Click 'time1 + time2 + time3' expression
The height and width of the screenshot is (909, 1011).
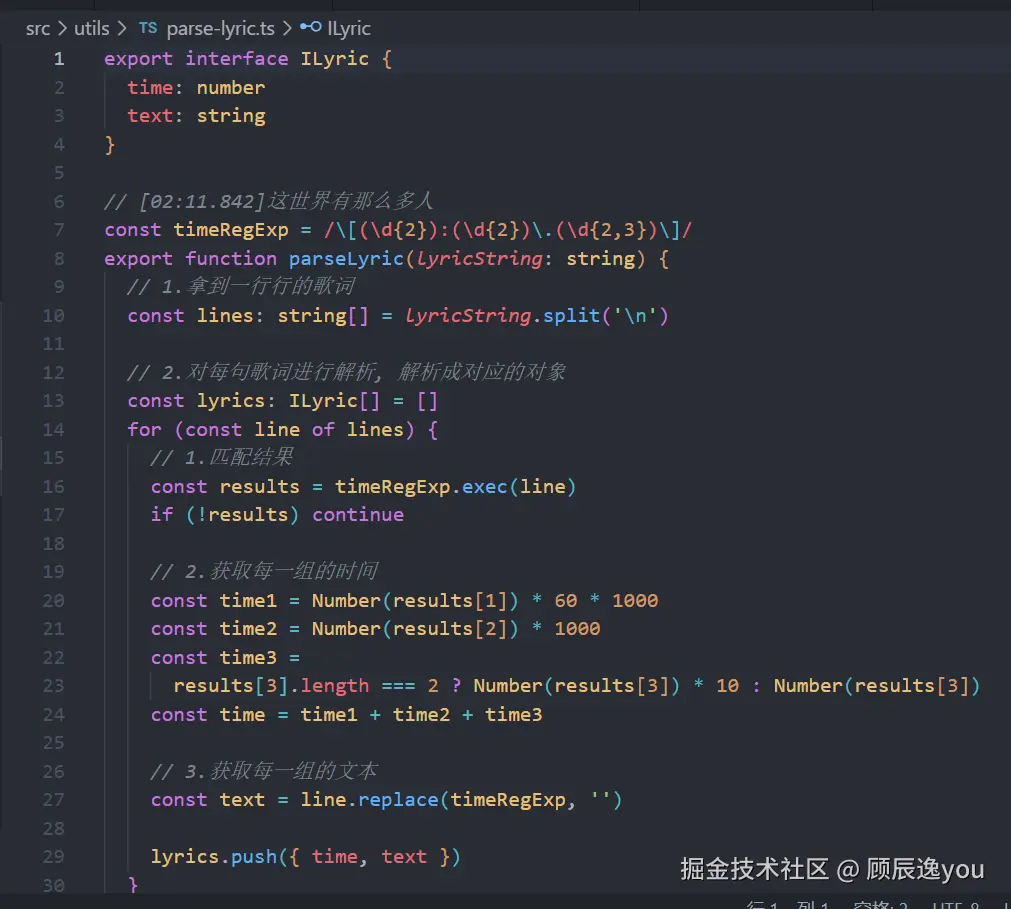pyautogui.click(x=421, y=715)
